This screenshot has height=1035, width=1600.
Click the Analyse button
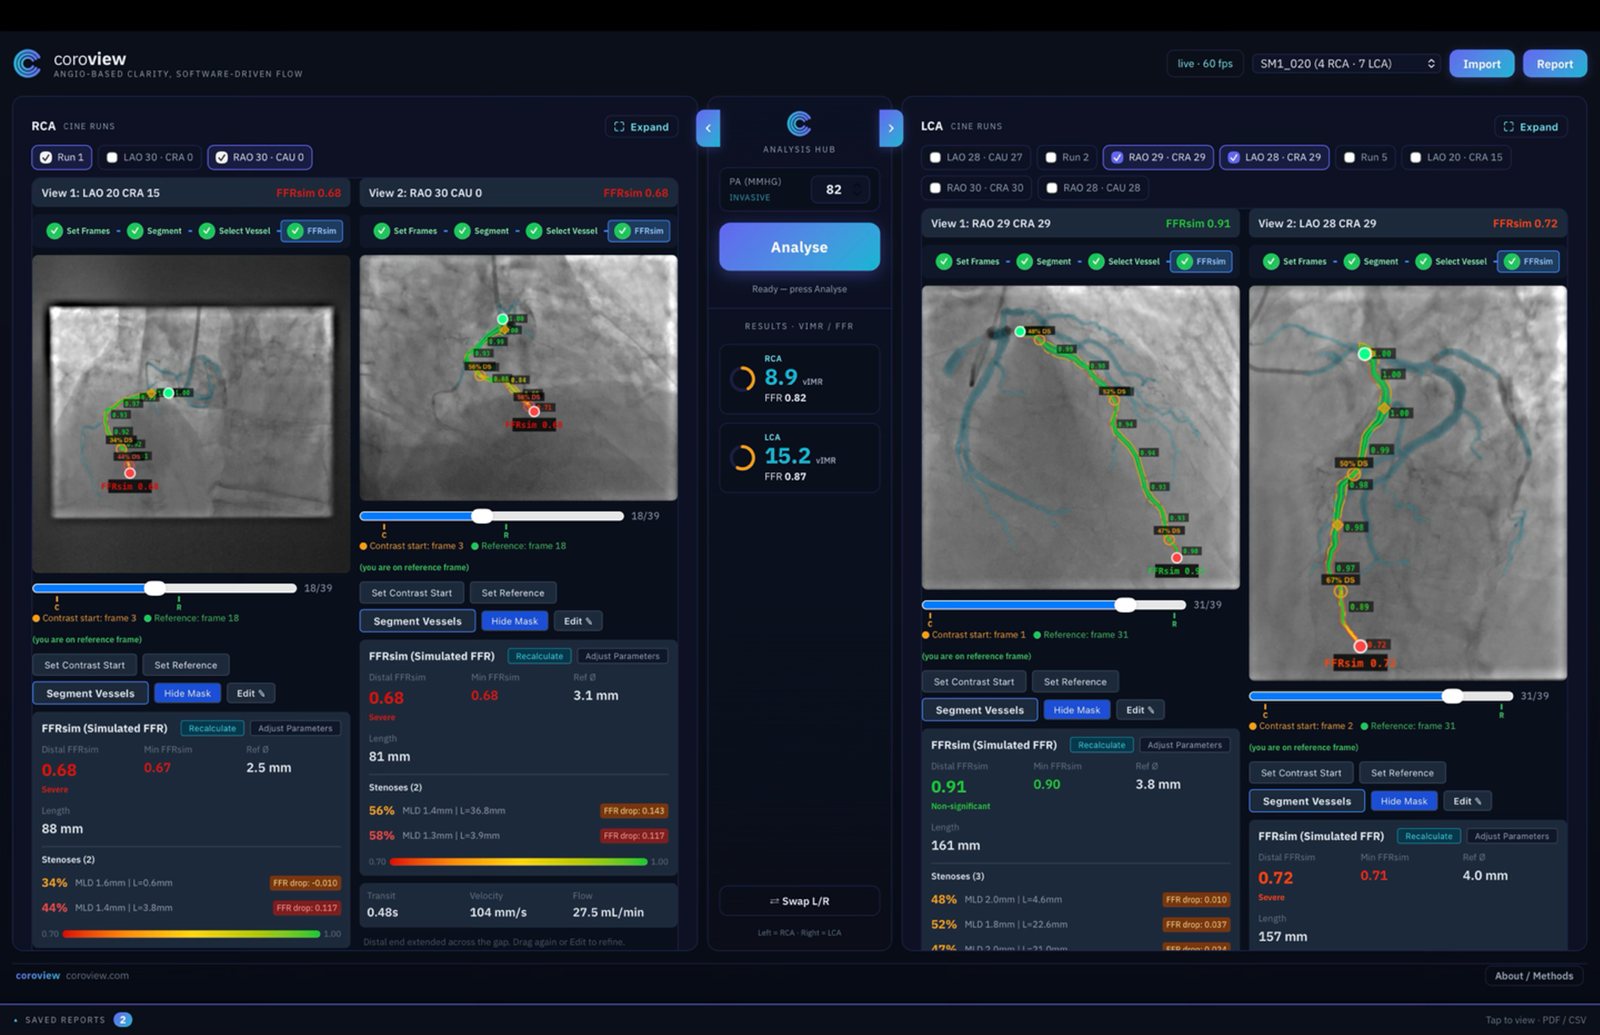799,247
